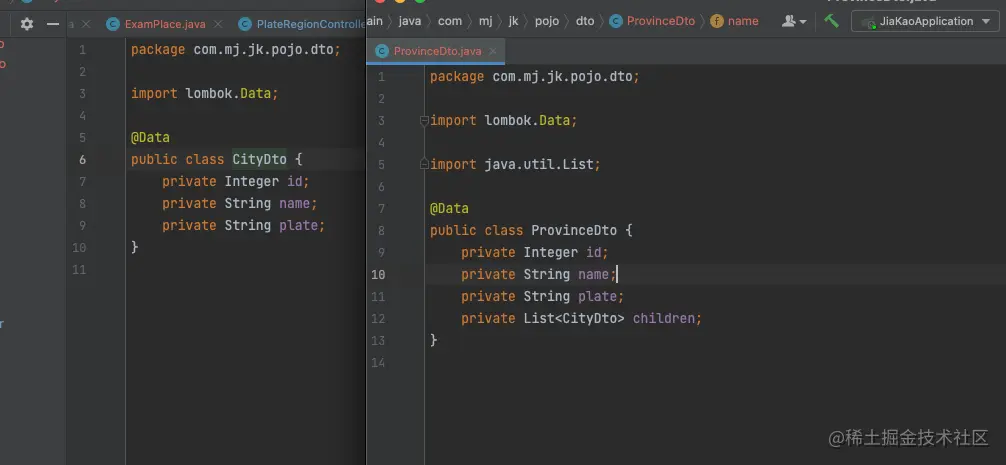Click the ProvinceDto.java tab class icon
The image size is (1006, 465).
point(382,51)
